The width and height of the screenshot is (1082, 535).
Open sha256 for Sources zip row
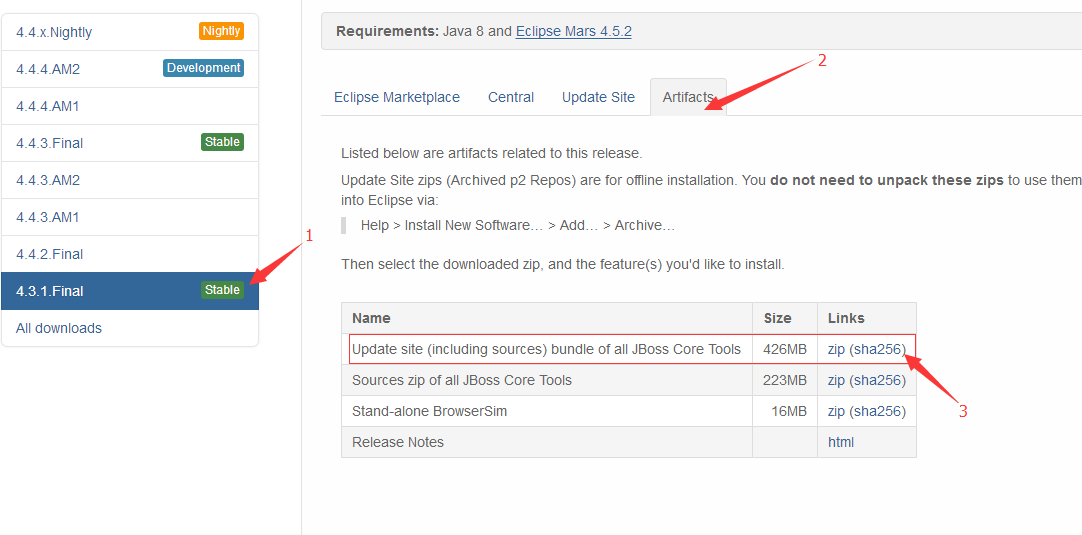click(x=877, y=380)
